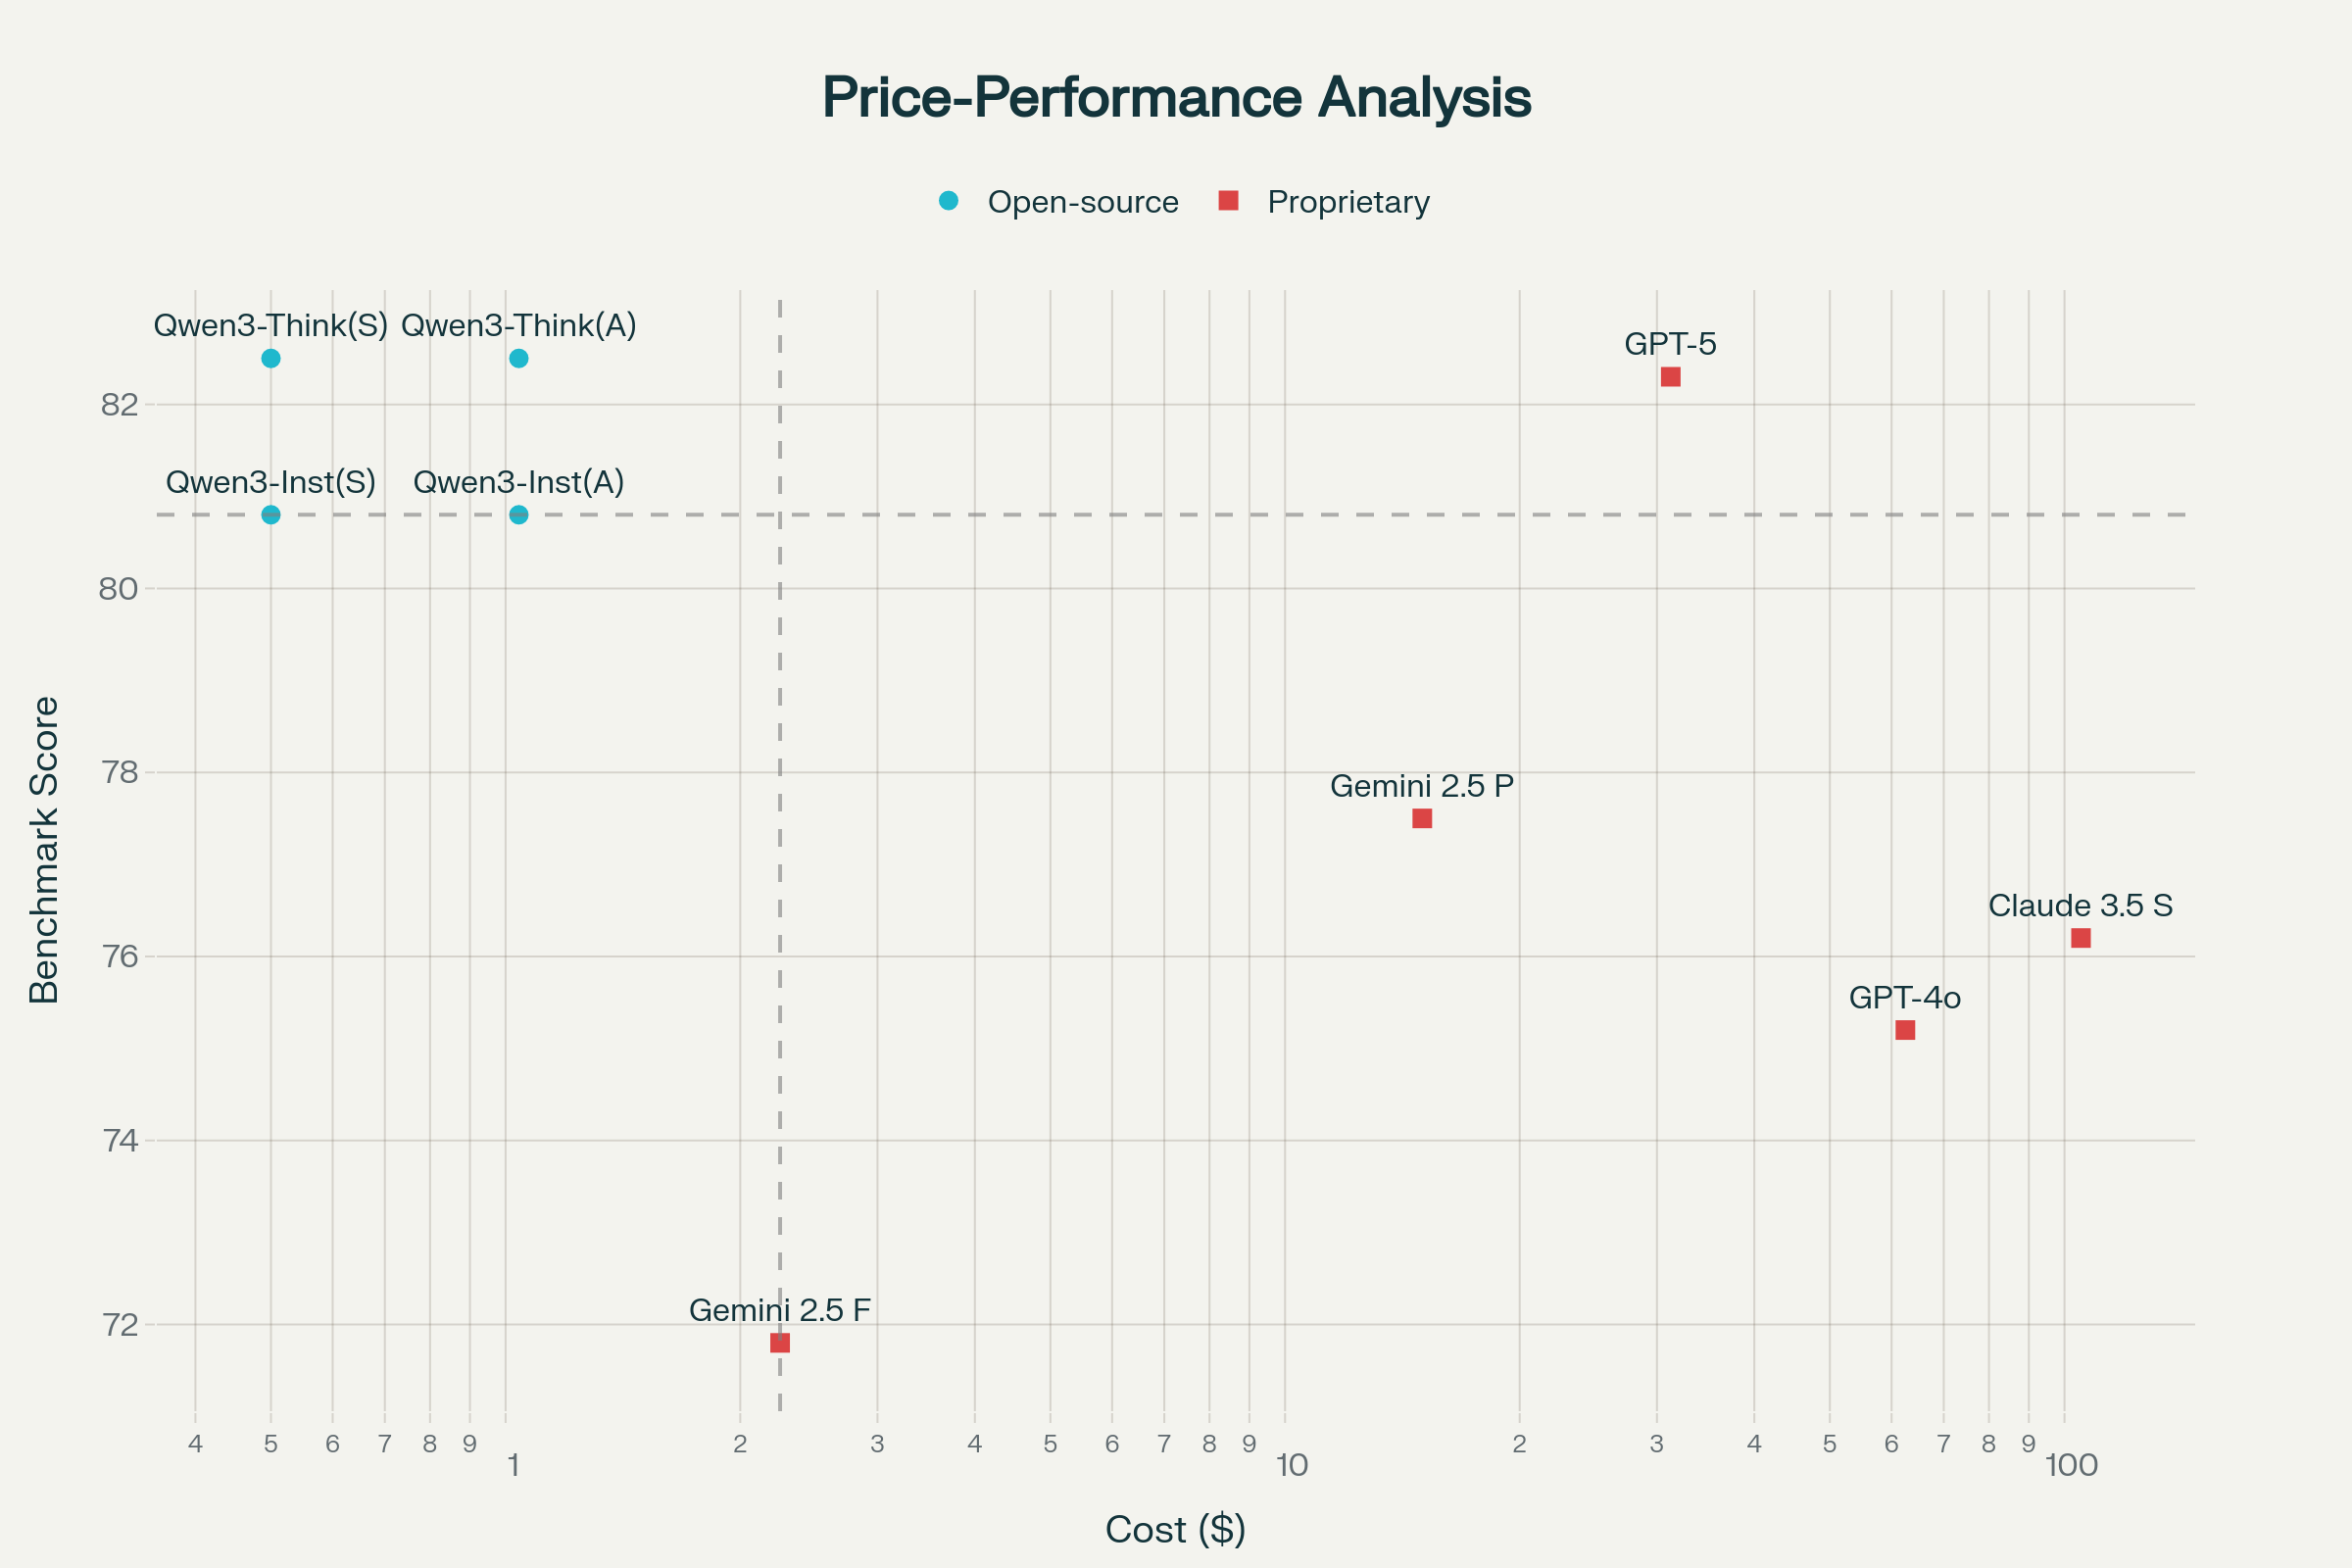This screenshot has height=1568, width=2352.
Task: Click the teal Open-source legend circle
Action: (x=949, y=201)
